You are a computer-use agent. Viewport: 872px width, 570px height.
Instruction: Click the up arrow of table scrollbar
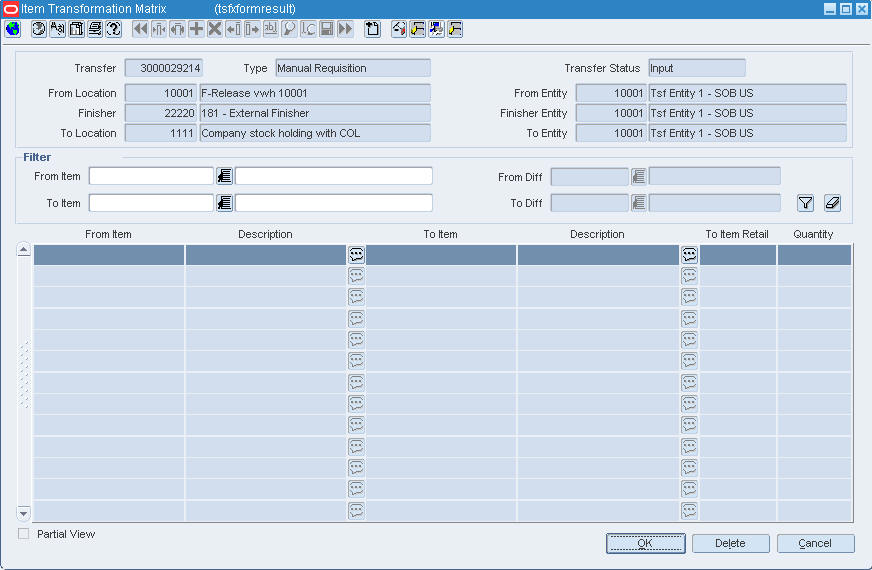(23, 250)
